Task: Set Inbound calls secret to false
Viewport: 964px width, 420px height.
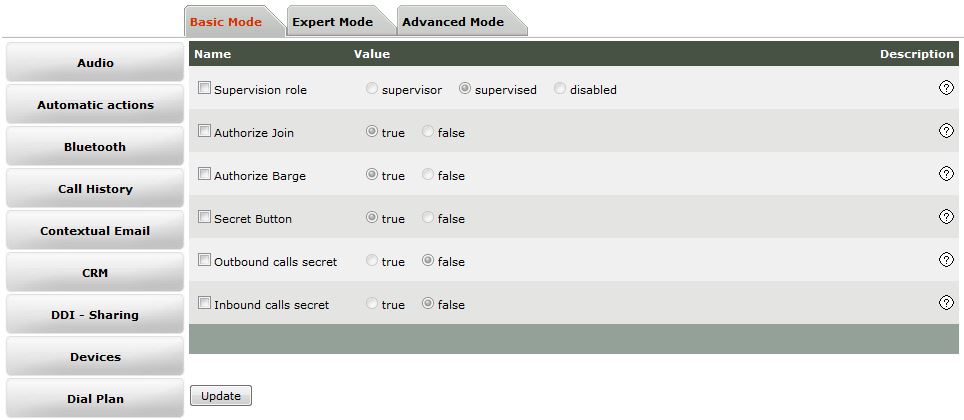Action: [x=428, y=304]
